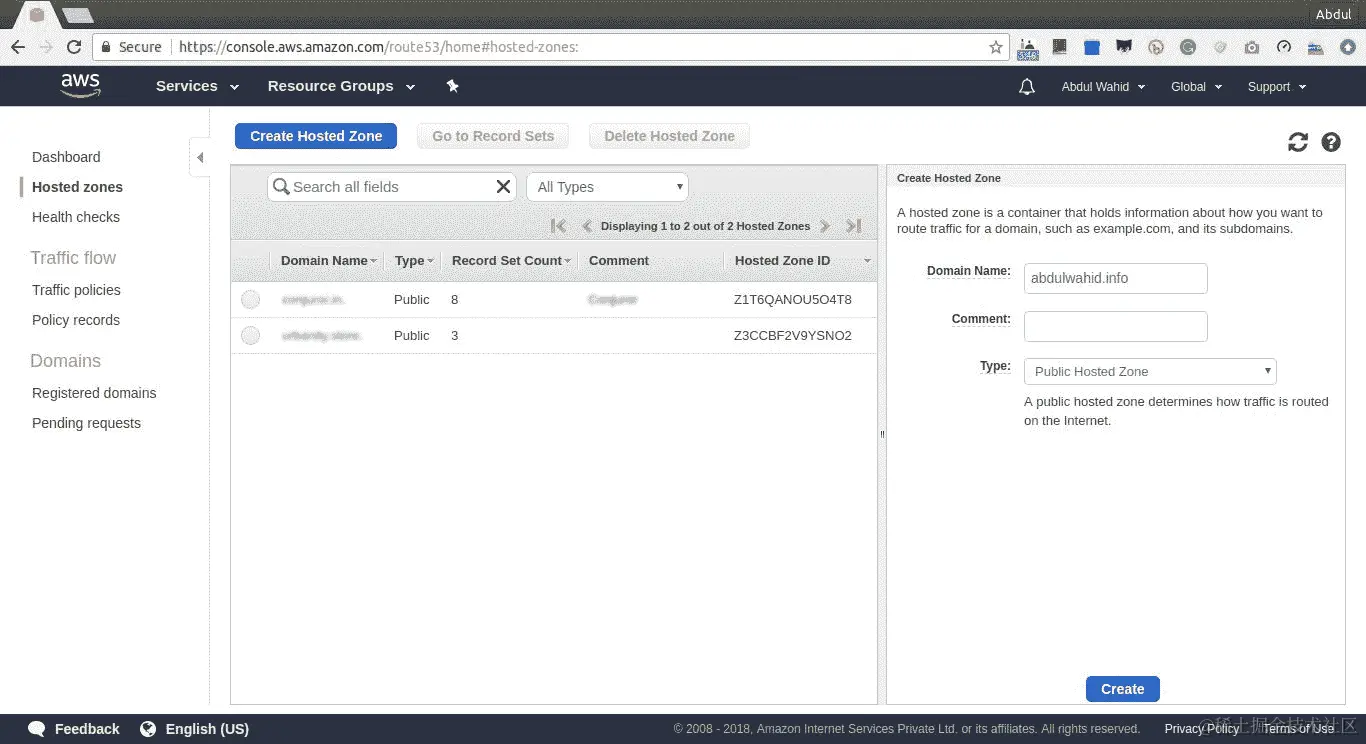Screen dimensions: 1366x744
Task: Open Pending requests in sidebar
Action: point(86,423)
